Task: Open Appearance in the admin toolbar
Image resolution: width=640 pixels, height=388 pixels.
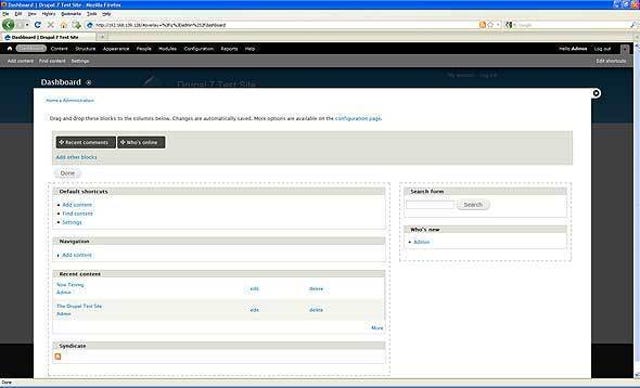Action: point(116,49)
